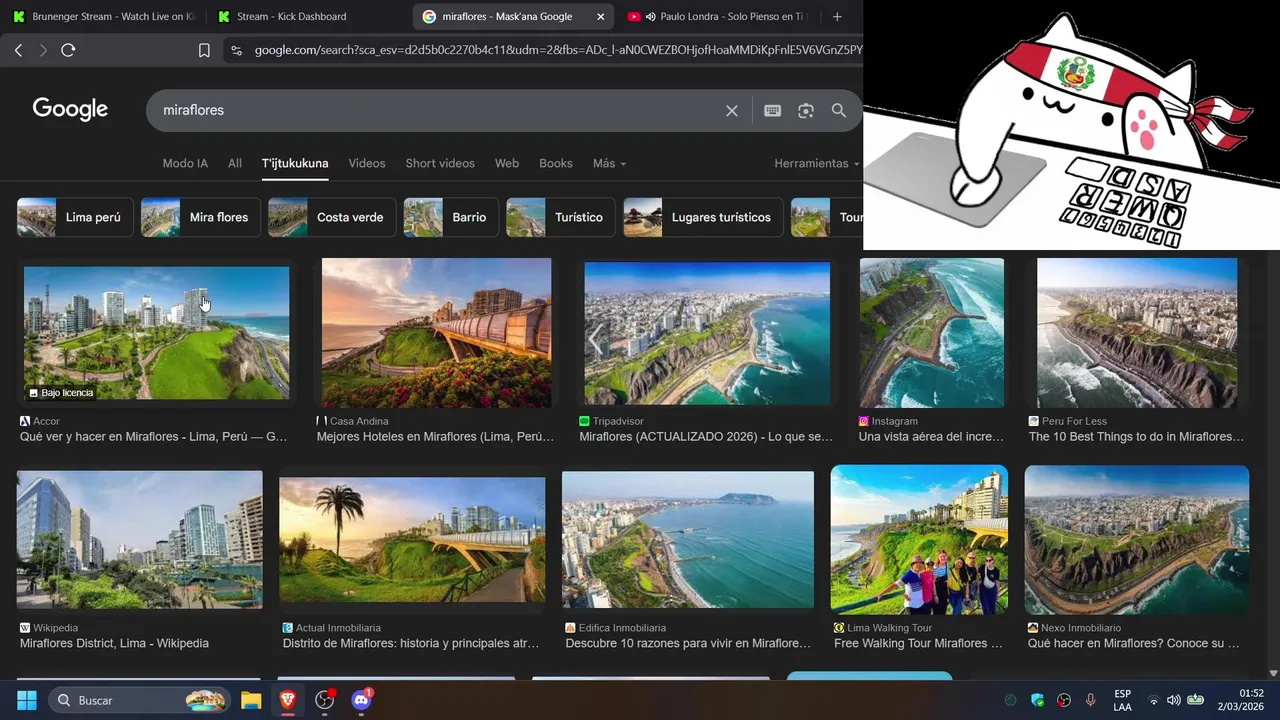1280x720 pixels.
Task: Bookmark this page with the bookmark icon
Action: 204,50
